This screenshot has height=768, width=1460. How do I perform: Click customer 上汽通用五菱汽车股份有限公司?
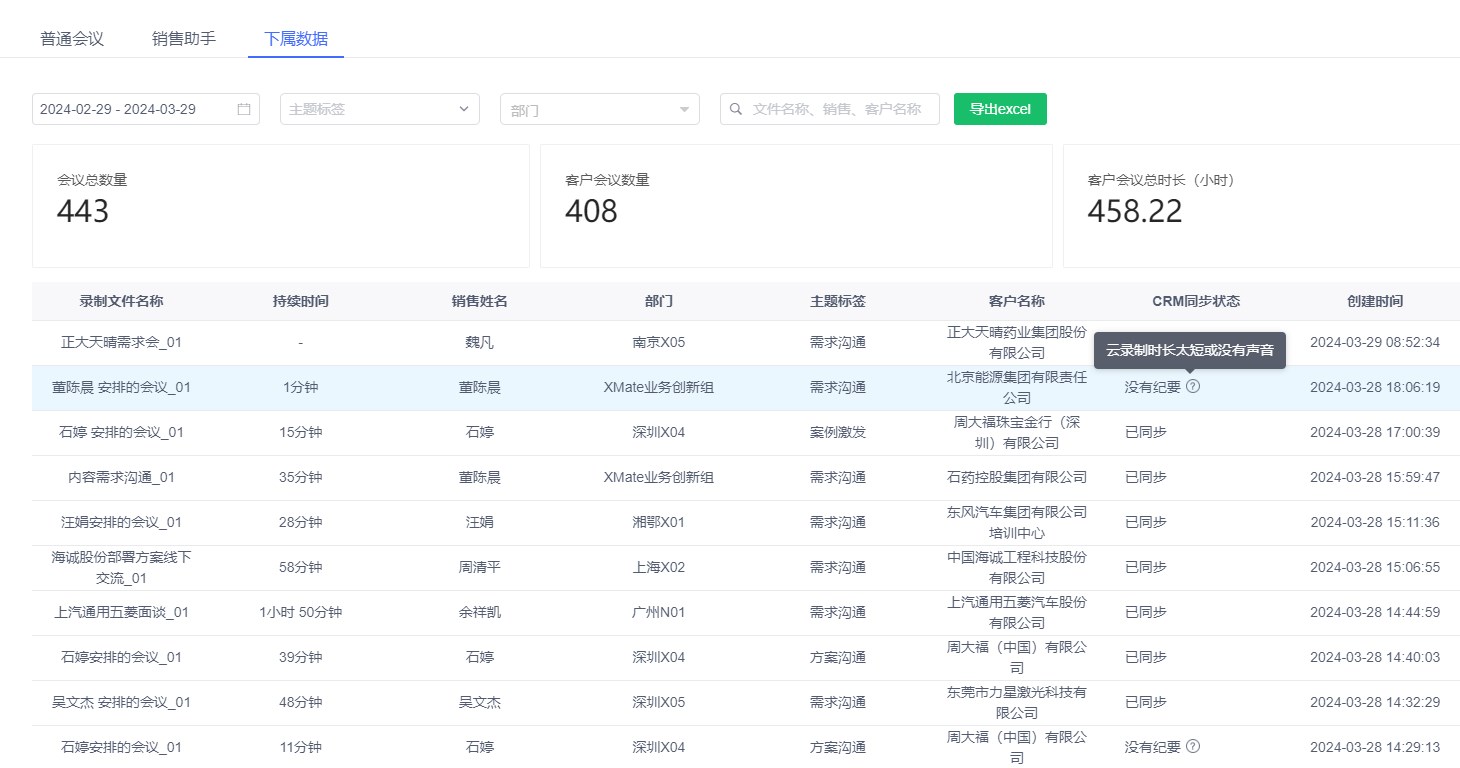point(1017,612)
